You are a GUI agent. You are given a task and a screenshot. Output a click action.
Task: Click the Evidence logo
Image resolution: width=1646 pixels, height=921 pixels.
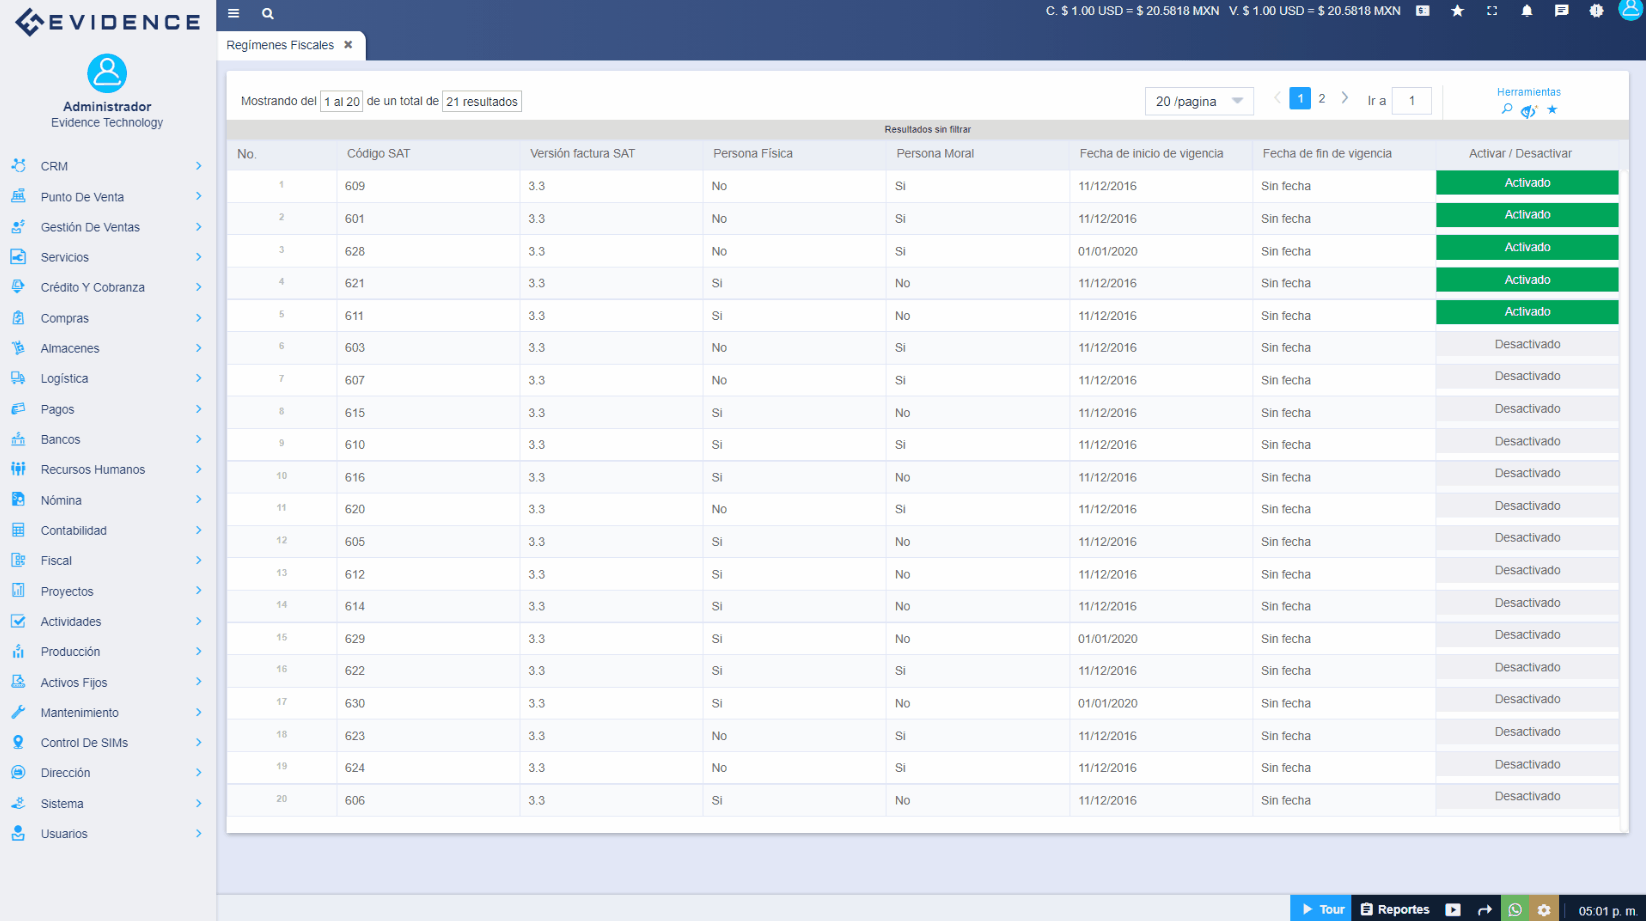108,22
